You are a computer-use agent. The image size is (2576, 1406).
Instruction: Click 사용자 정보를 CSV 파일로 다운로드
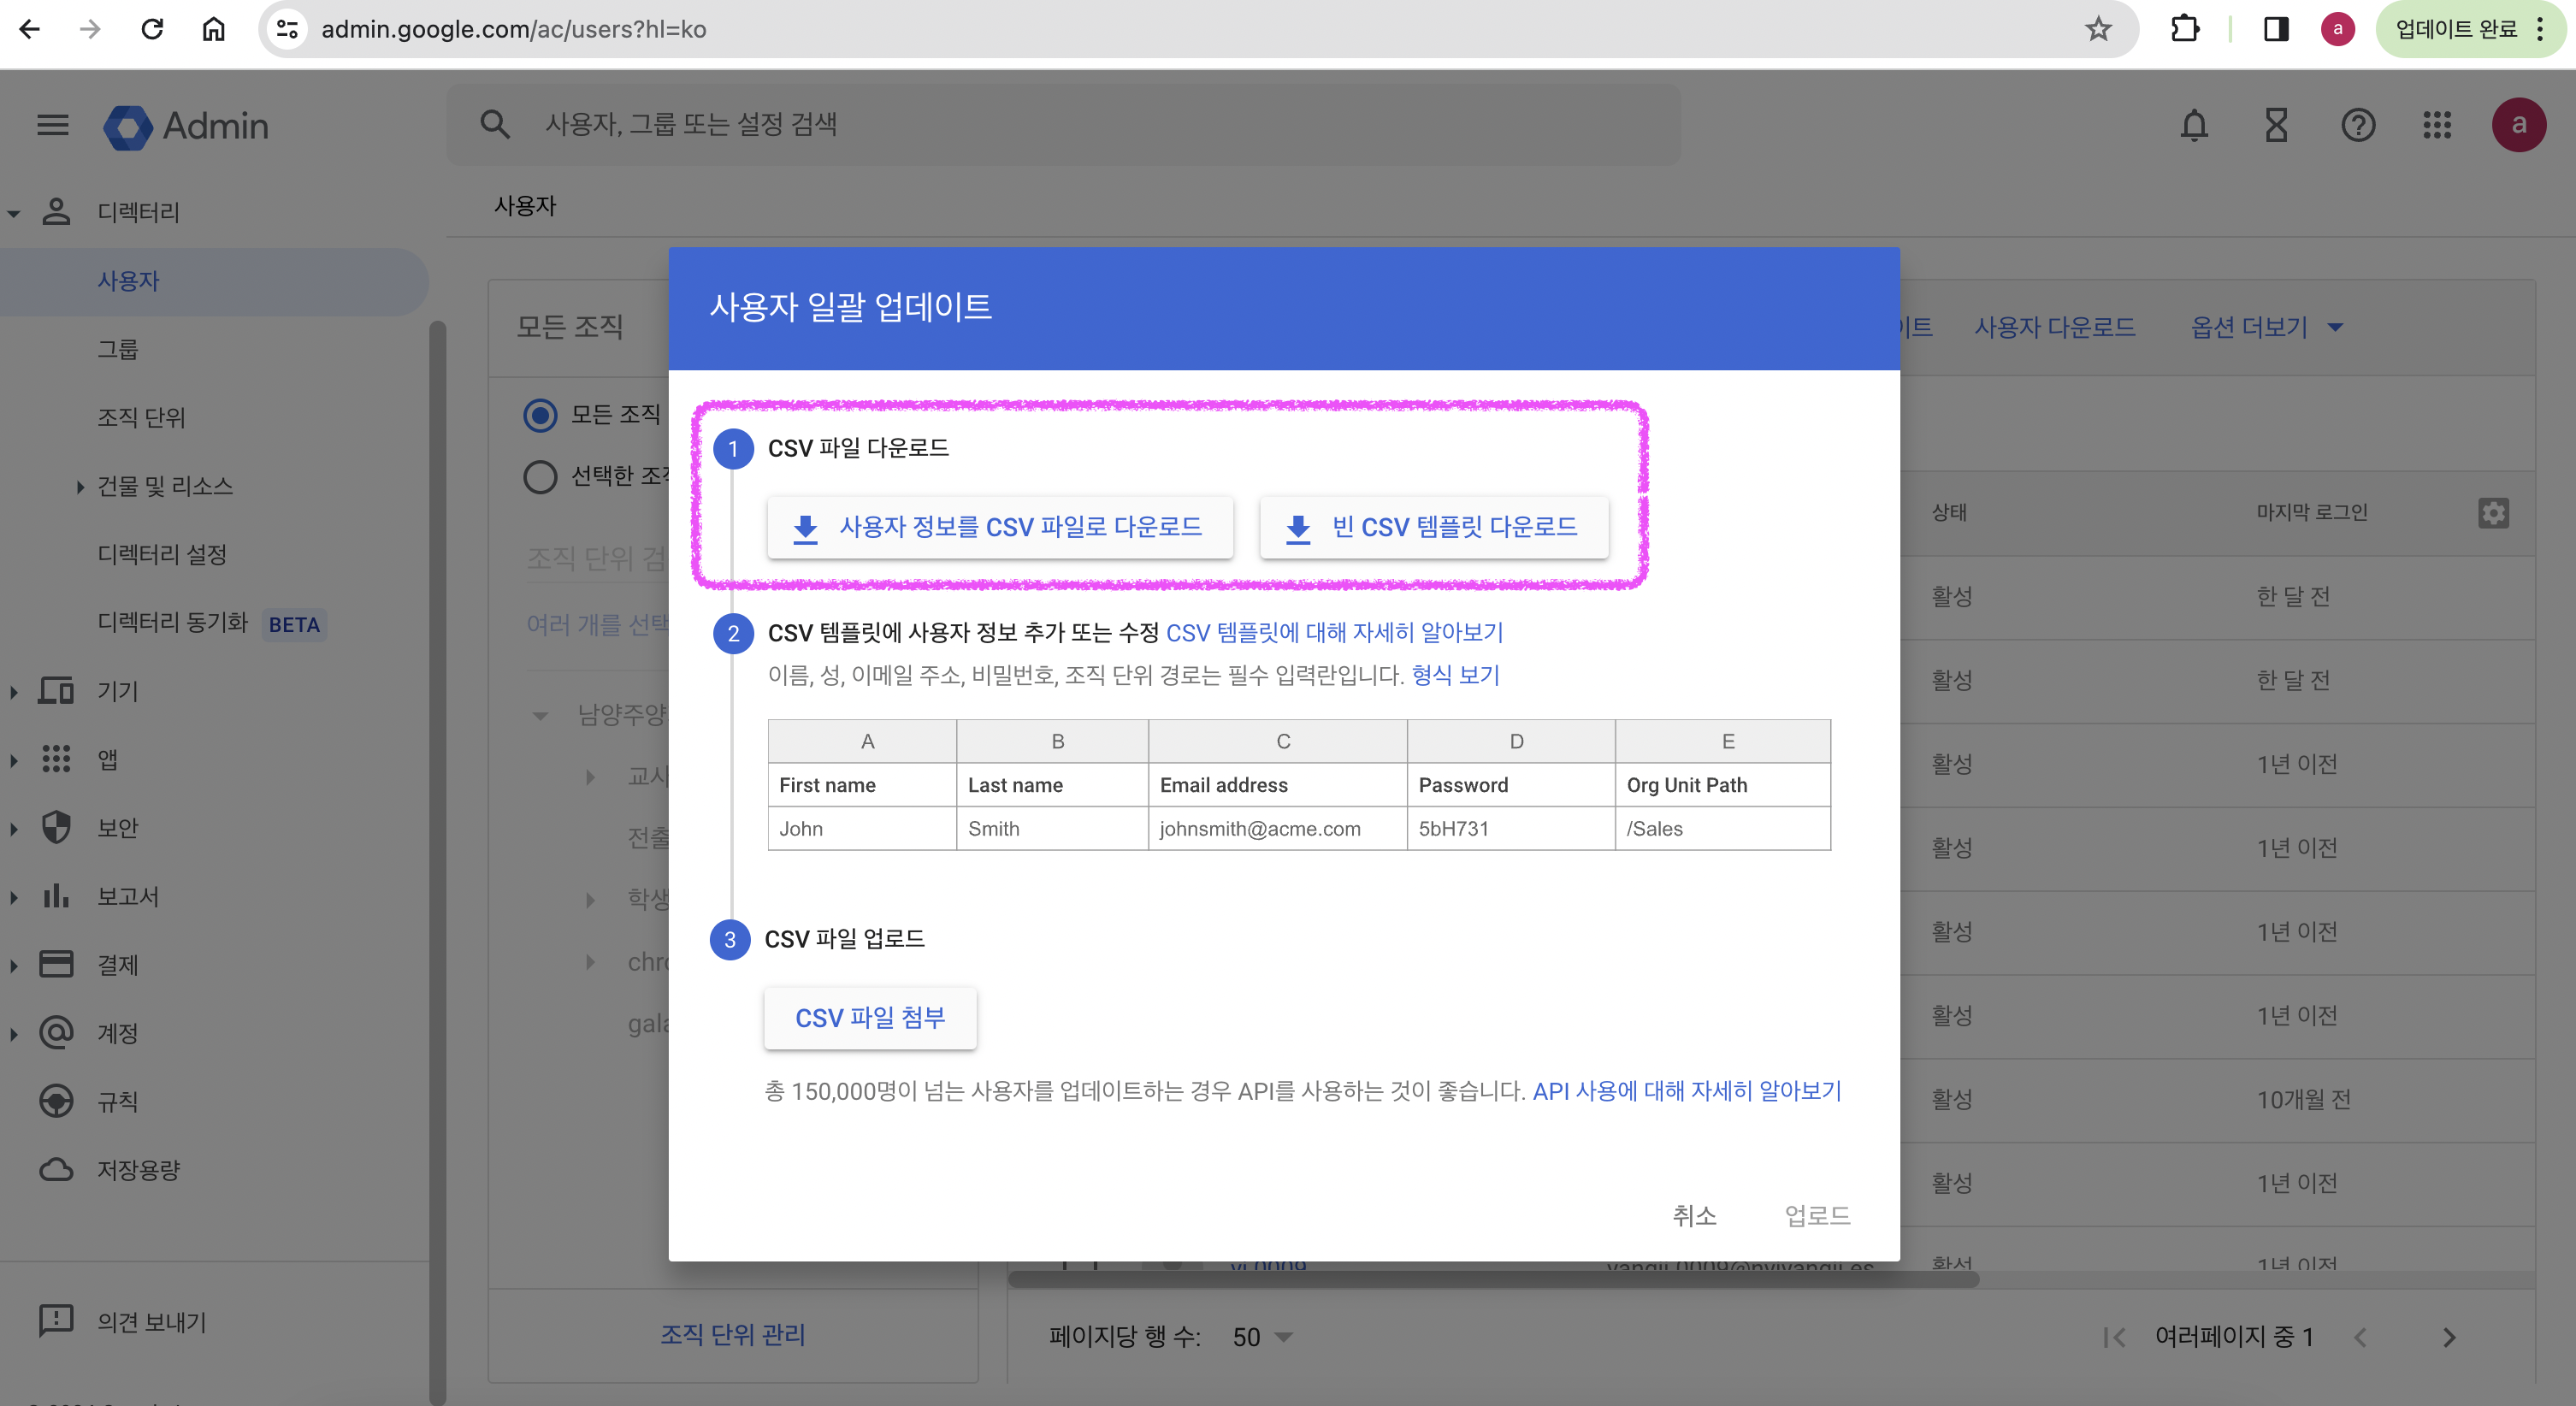[1000, 527]
